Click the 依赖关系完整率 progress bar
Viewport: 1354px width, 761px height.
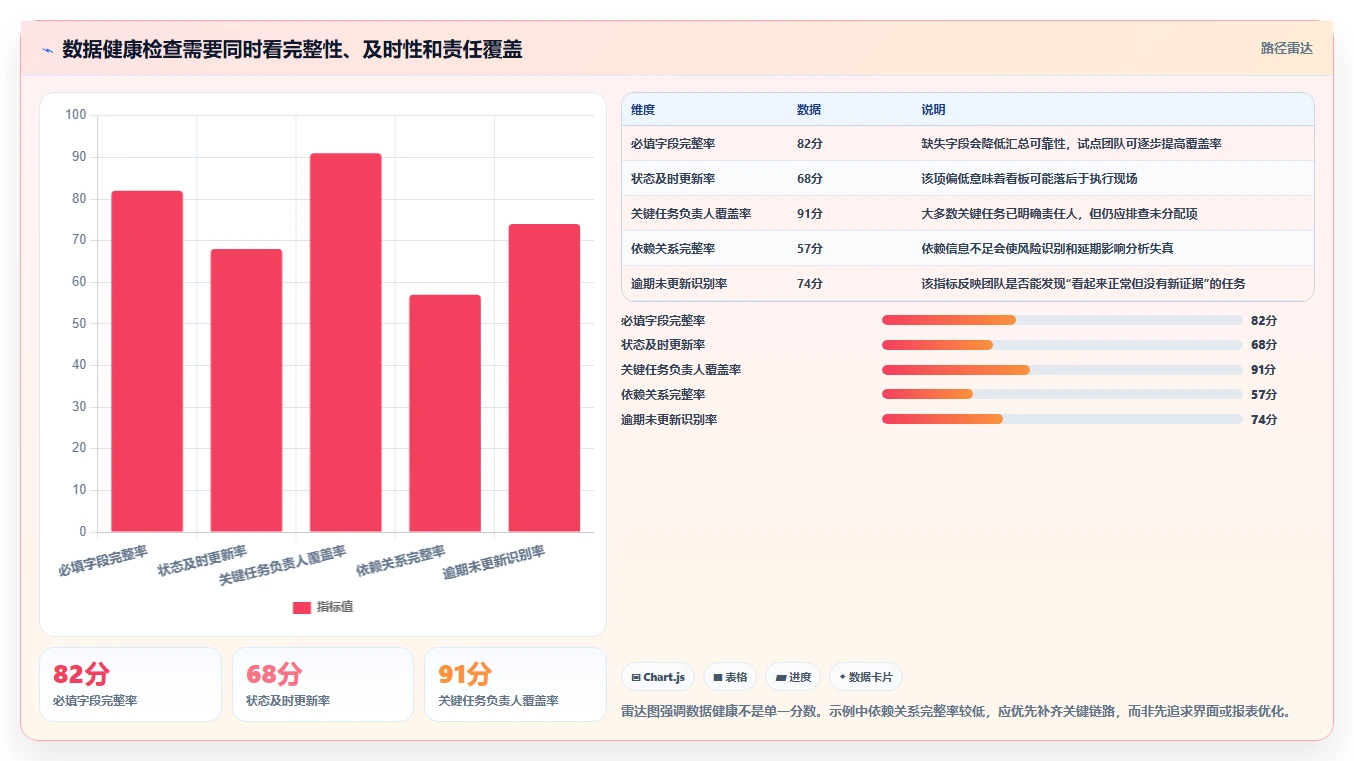pos(1062,394)
